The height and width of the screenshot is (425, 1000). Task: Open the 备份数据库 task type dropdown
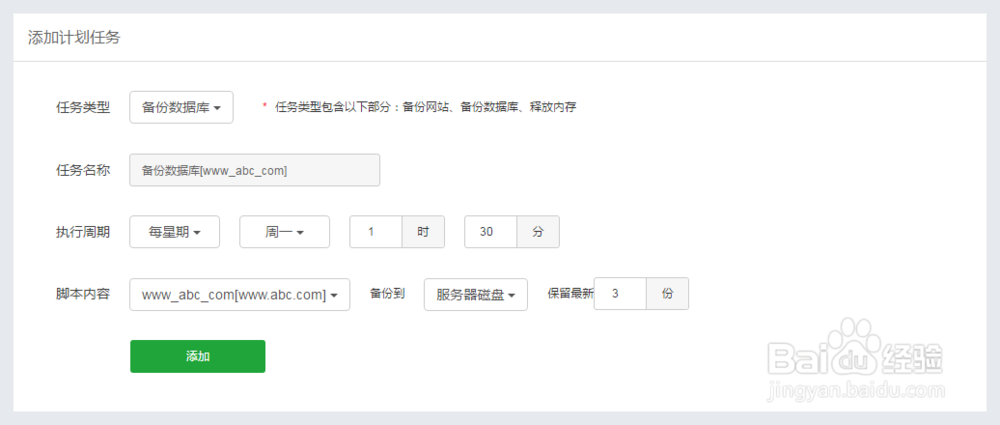181,107
